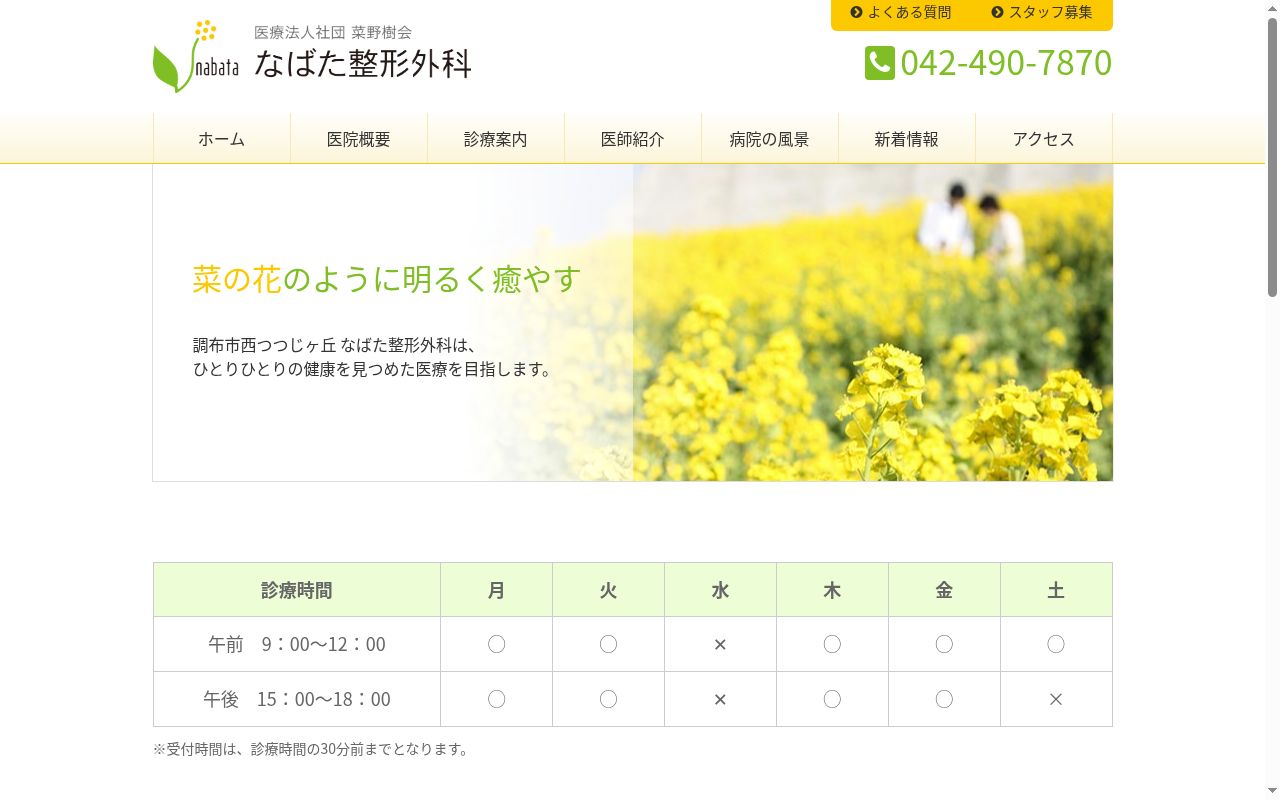Click the arrow icon beside スタッフ募集
This screenshot has width=1280, height=800.
click(x=997, y=12)
